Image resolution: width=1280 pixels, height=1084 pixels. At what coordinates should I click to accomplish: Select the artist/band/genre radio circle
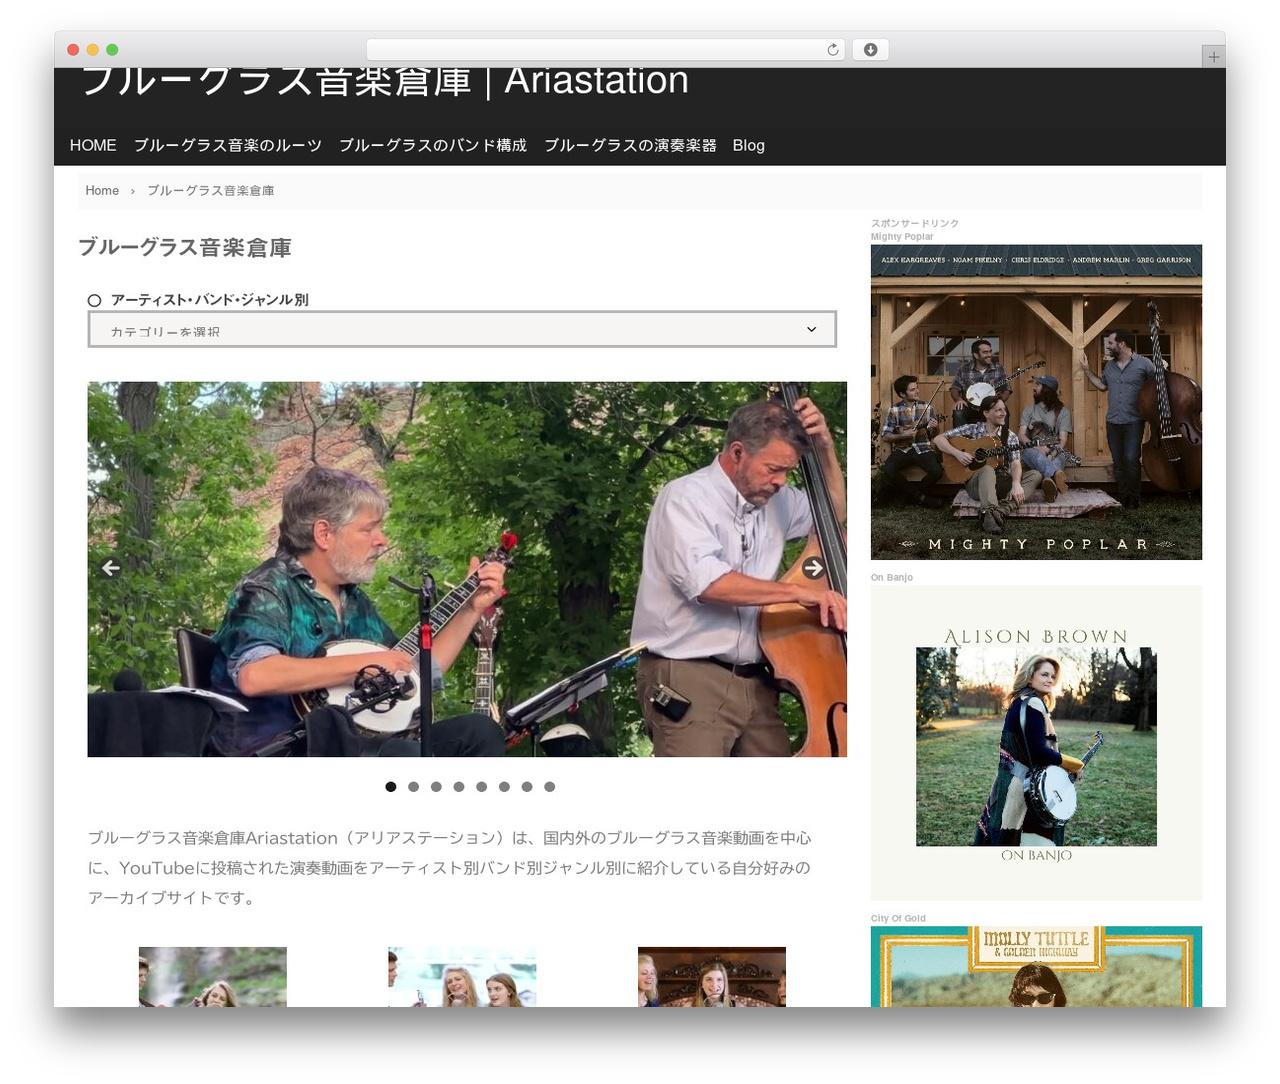point(95,300)
